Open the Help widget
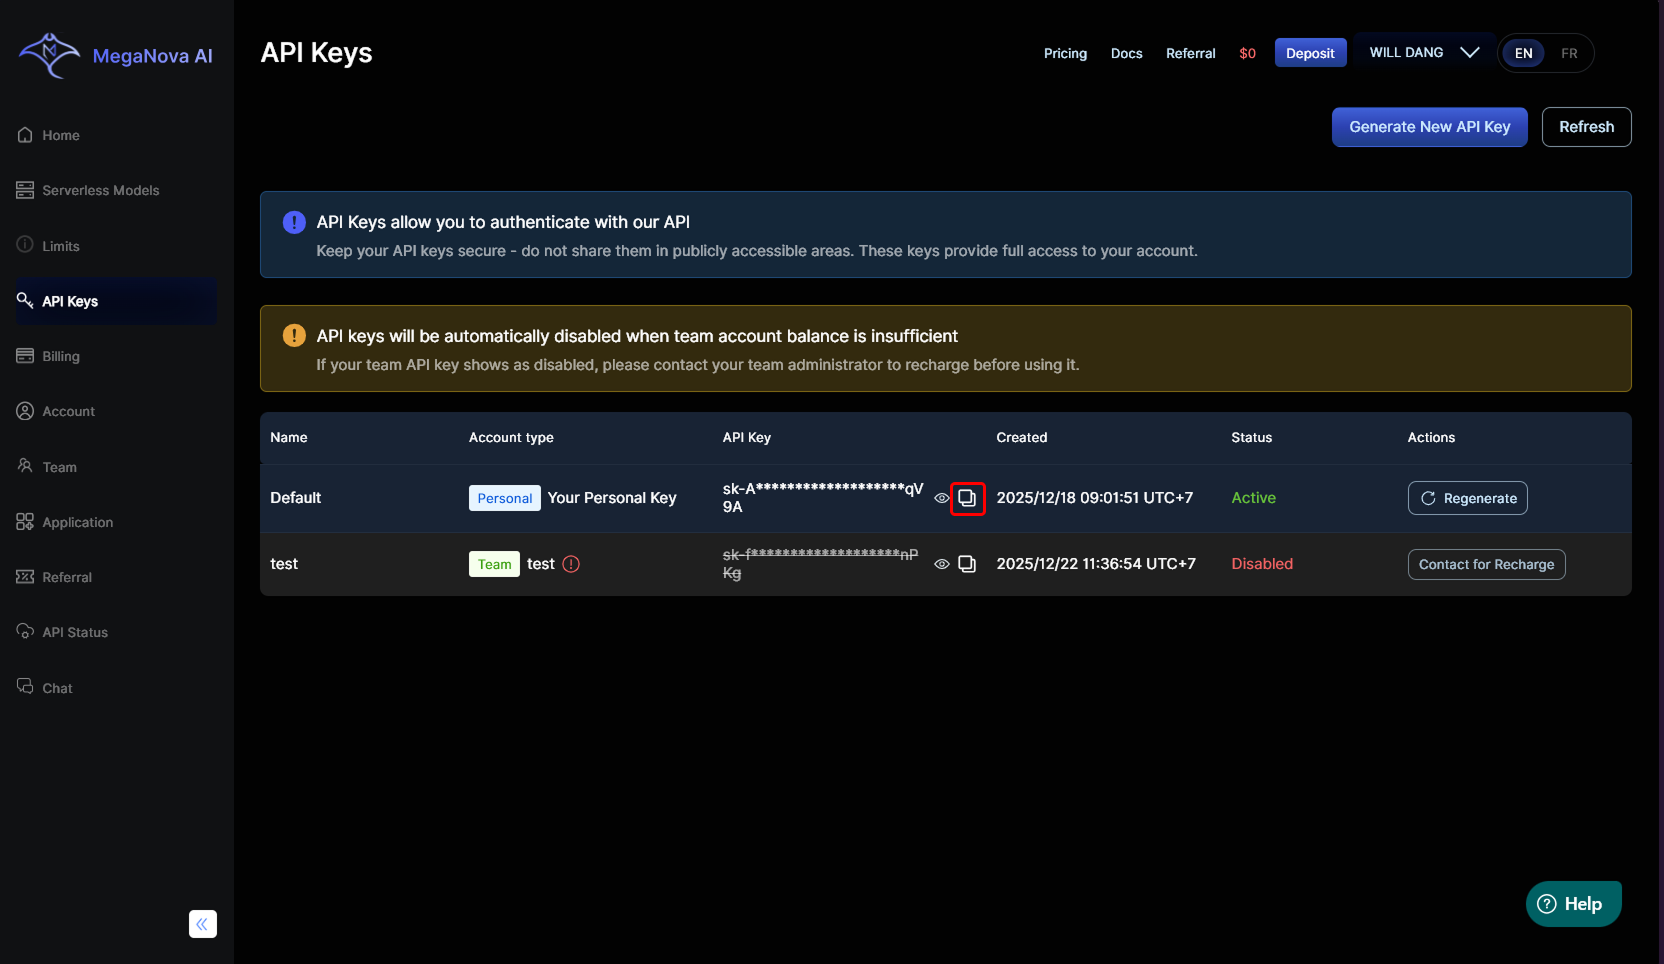Image resolution: width=1664 pixels, height=964 pixels. pyautogui.click(x=1573, y=904)
